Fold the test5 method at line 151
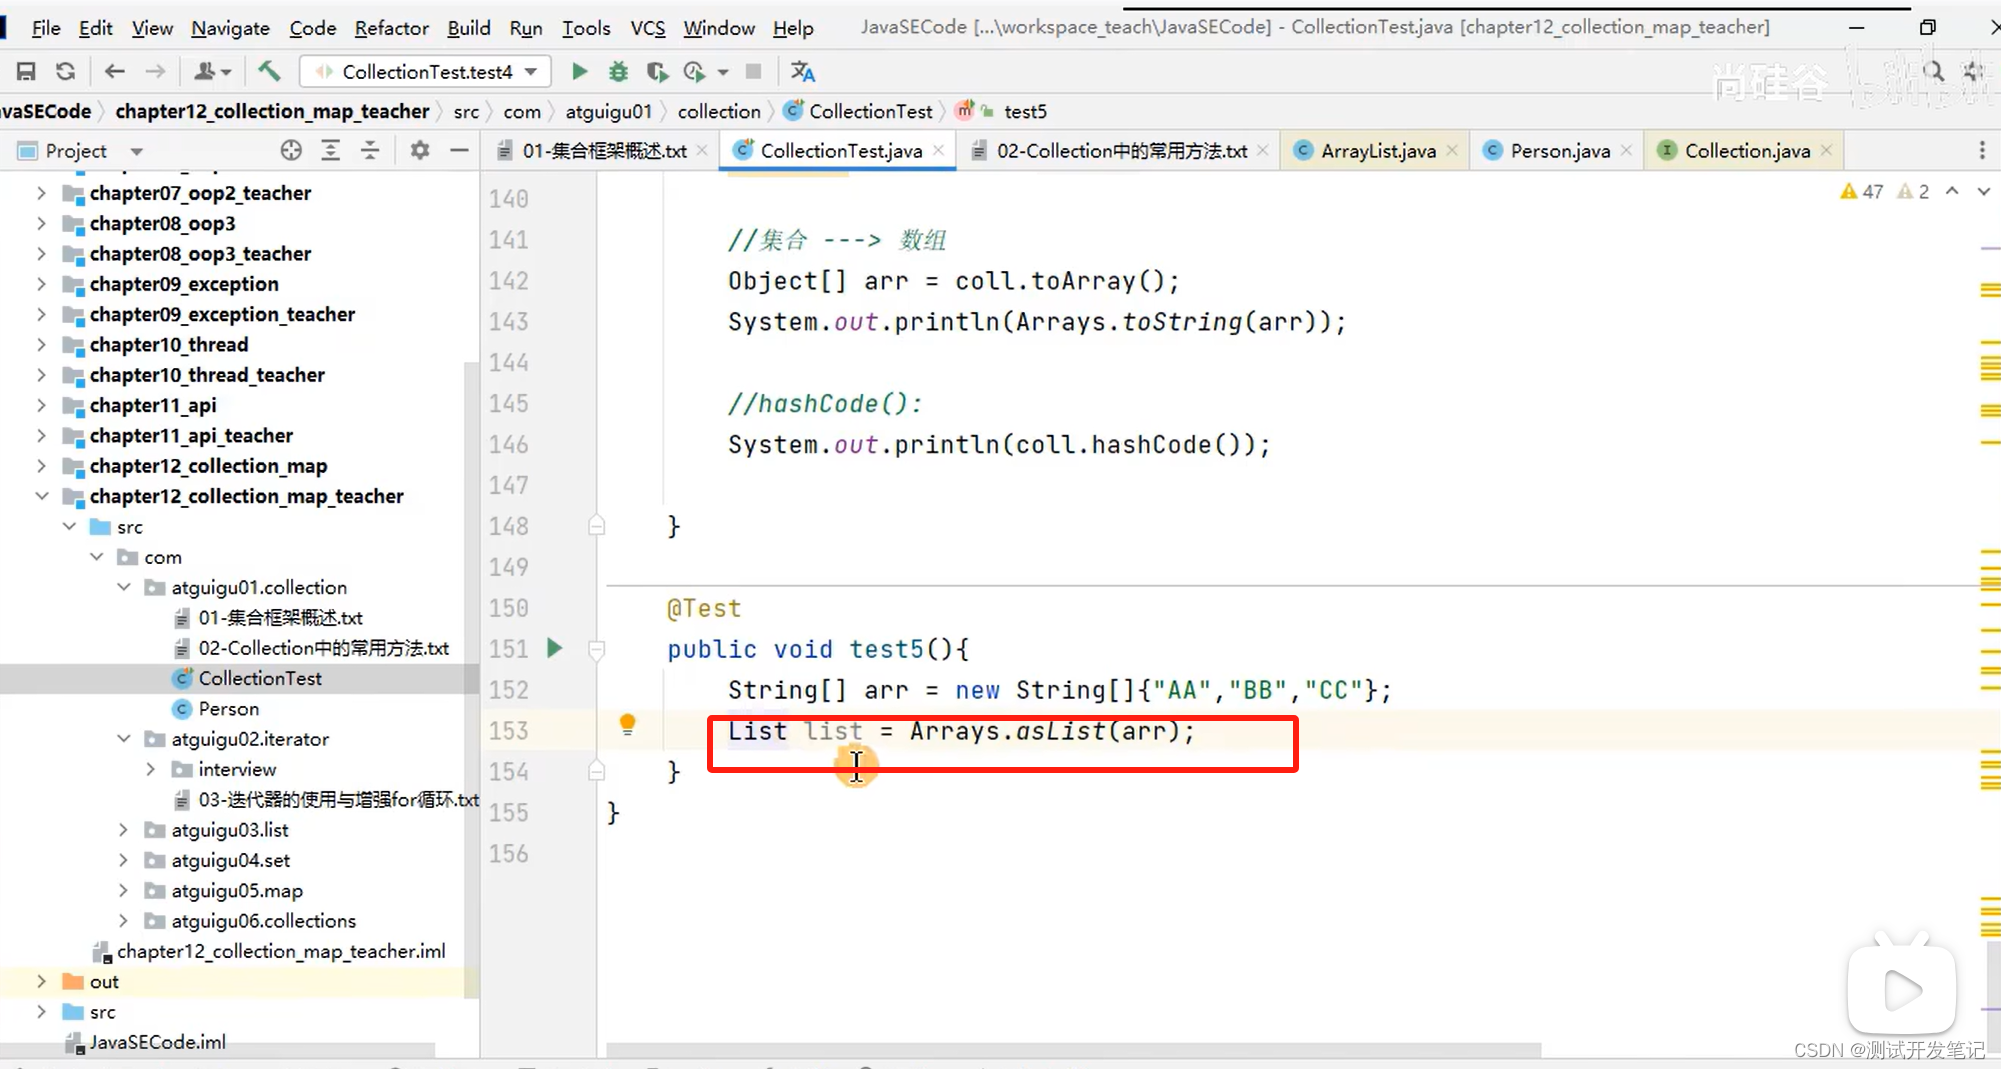Screen dimensions: 2001x1069 (x=597, y=649)
